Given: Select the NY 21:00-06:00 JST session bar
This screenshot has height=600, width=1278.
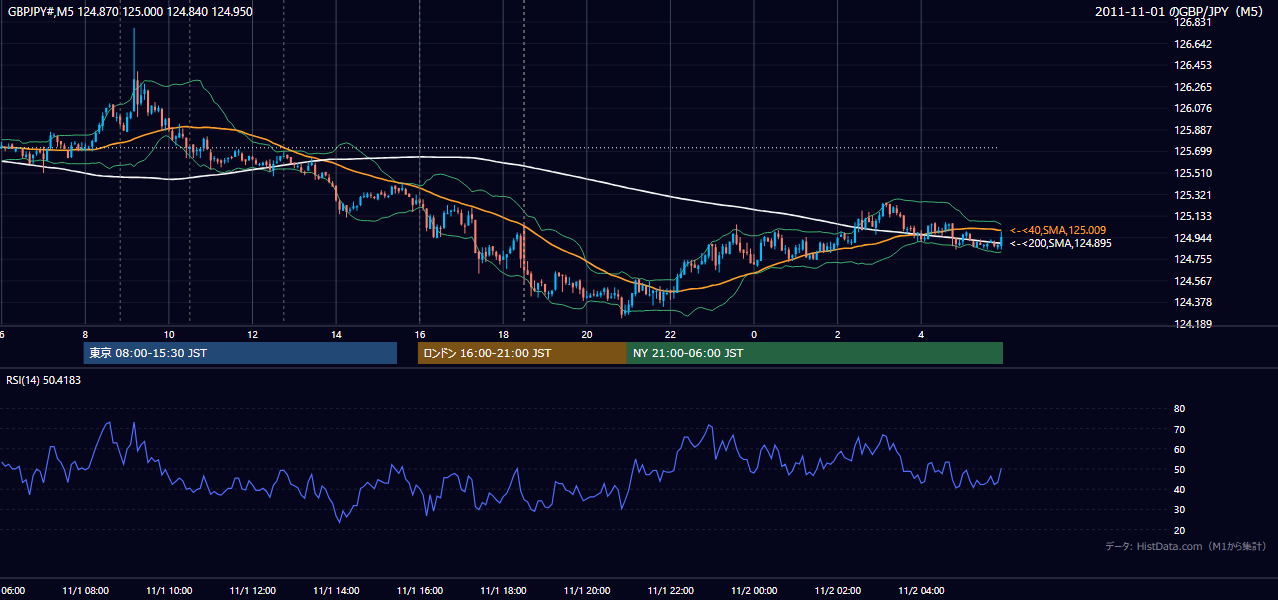Looking at the screenshot, I should (815, 353).
